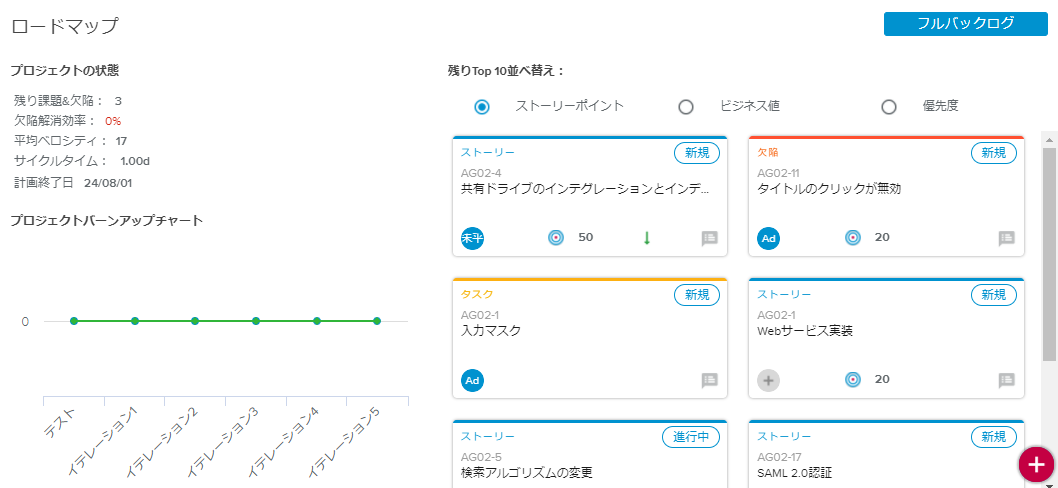Screen dimensions: 1058x488
Task: Open the 新規 status on SAML 2.0認証 card
Action: click(x=993, y=437)
